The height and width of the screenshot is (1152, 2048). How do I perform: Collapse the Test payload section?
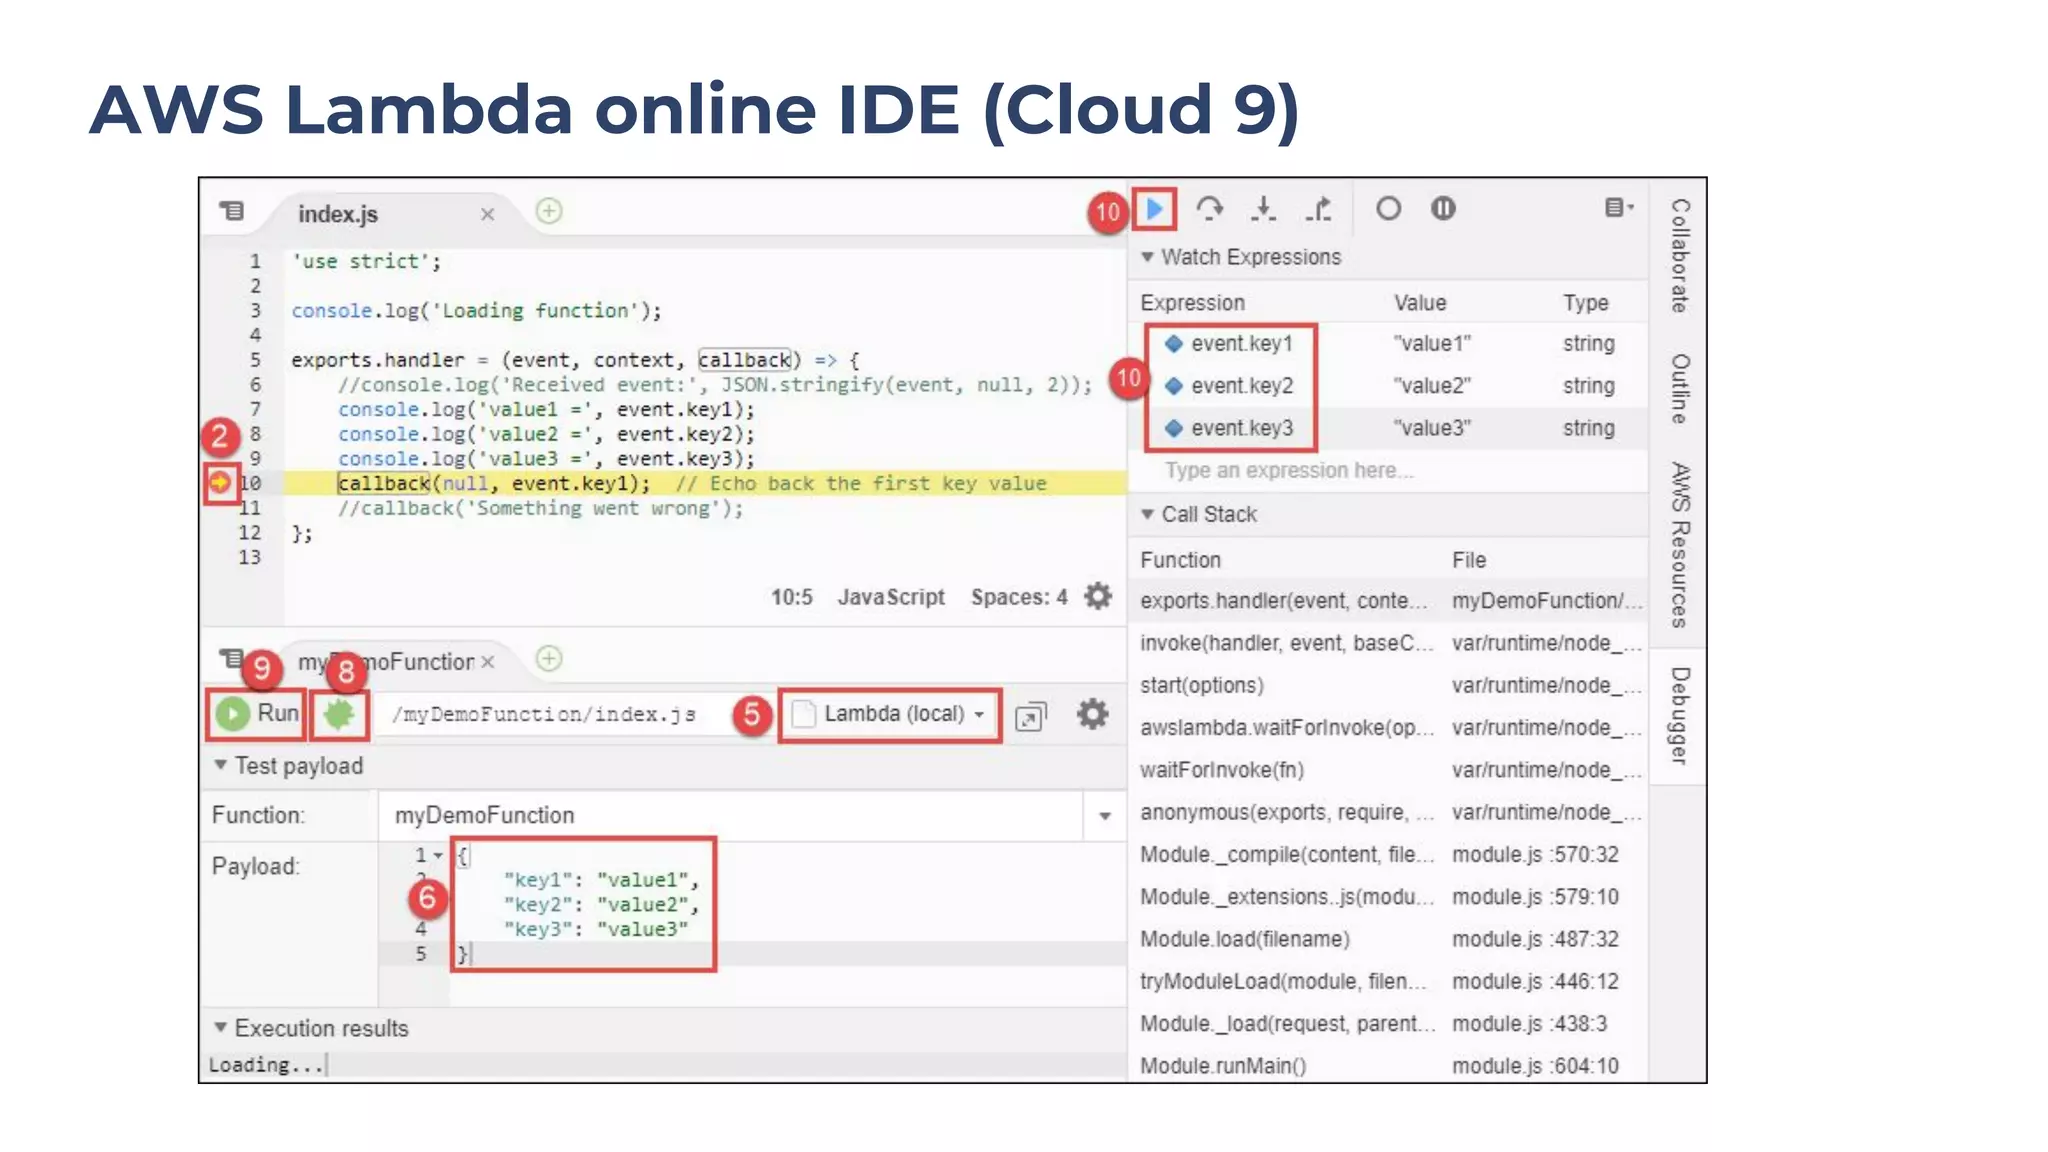point(220,765)
